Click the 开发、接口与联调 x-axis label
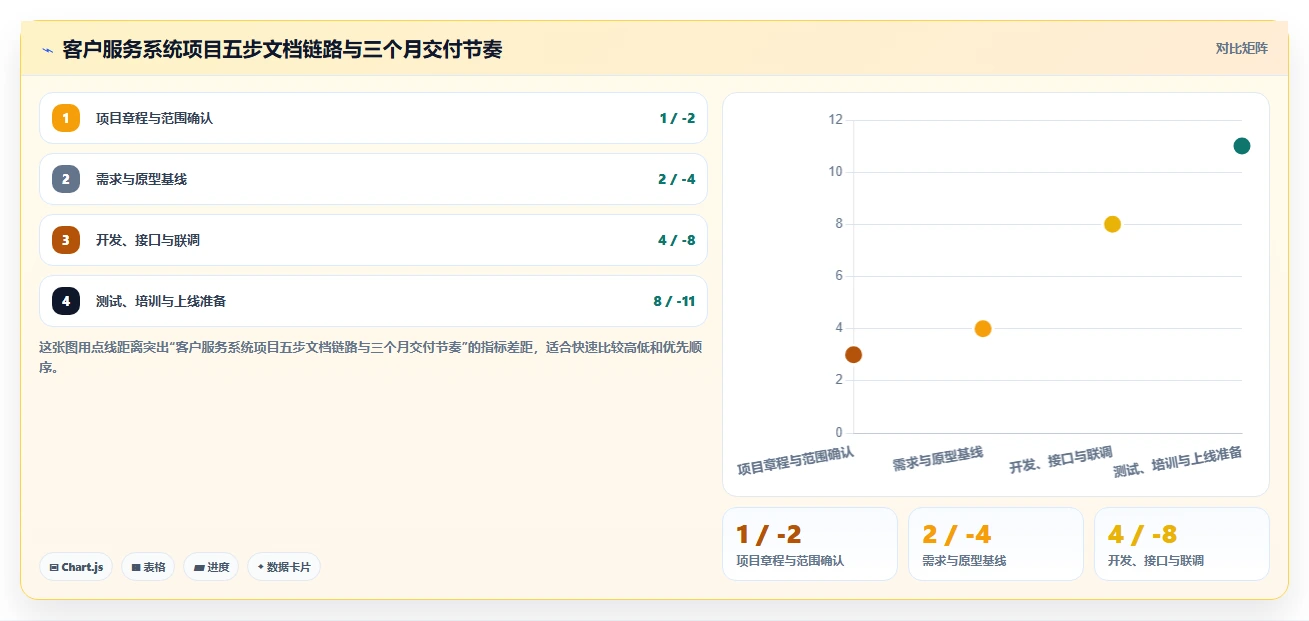 (1061, 460)
